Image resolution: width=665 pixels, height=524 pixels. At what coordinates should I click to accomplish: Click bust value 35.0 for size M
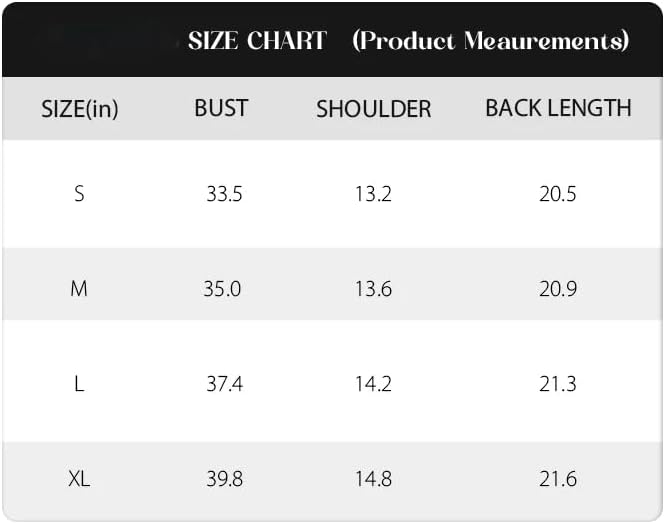(x=222, y=289)
